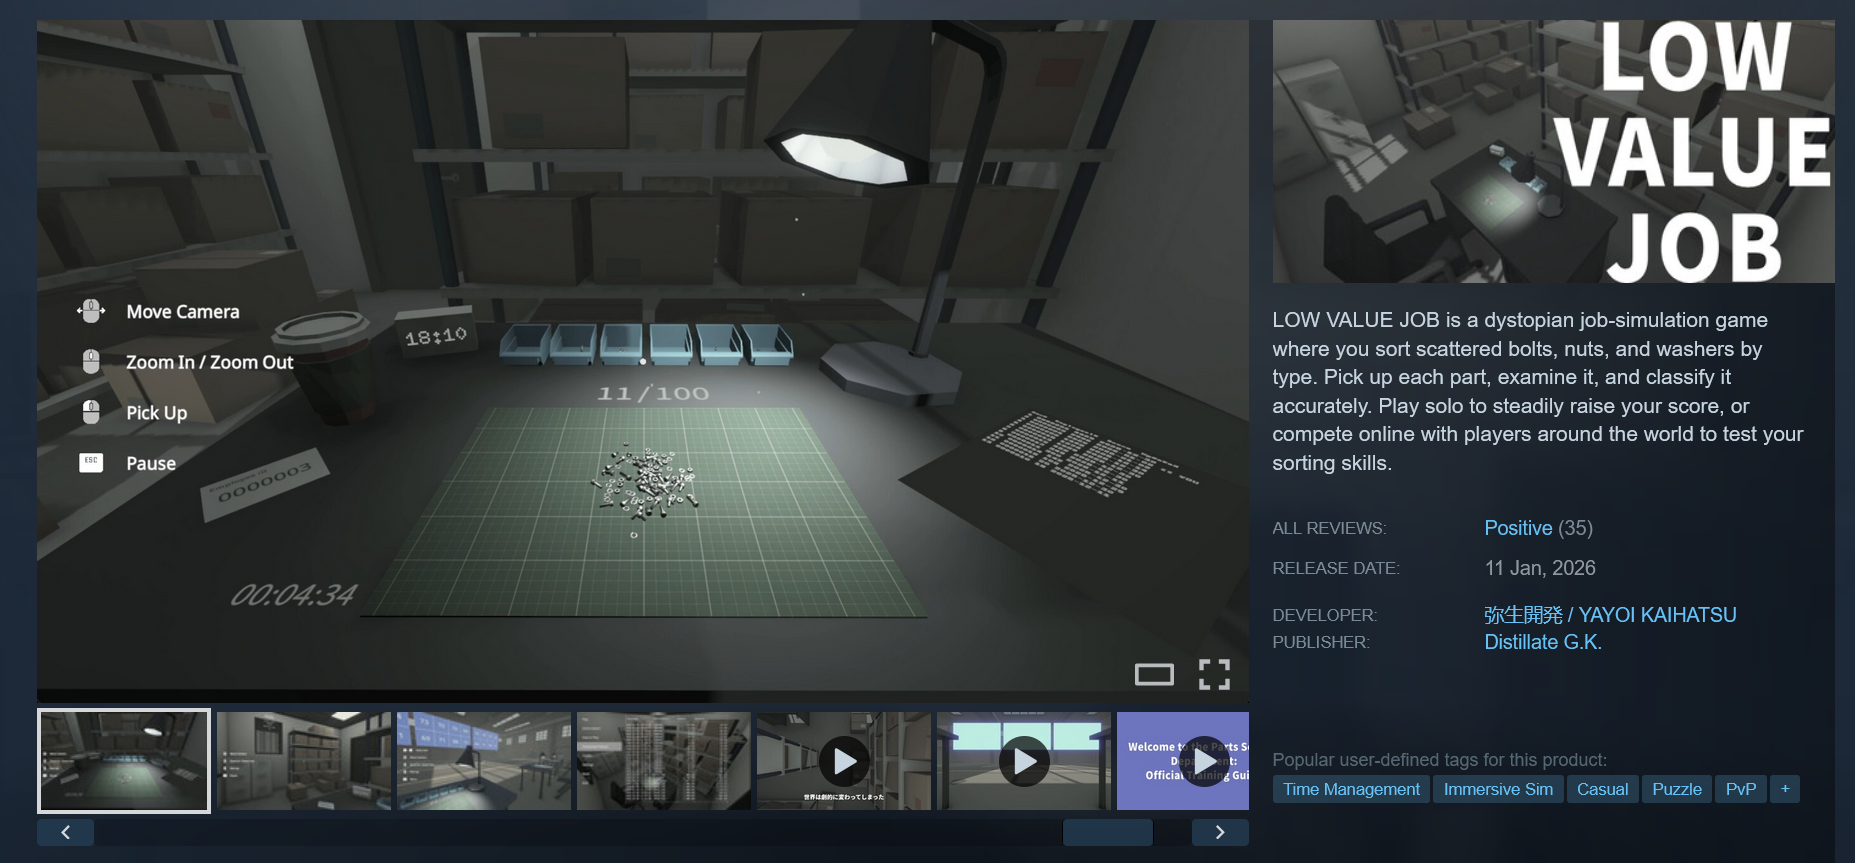Screen dimensions: 1855x863
Task: Click the LOW VALUE JOB header image
Action: pyautogui.click(x=1553, y=152)
